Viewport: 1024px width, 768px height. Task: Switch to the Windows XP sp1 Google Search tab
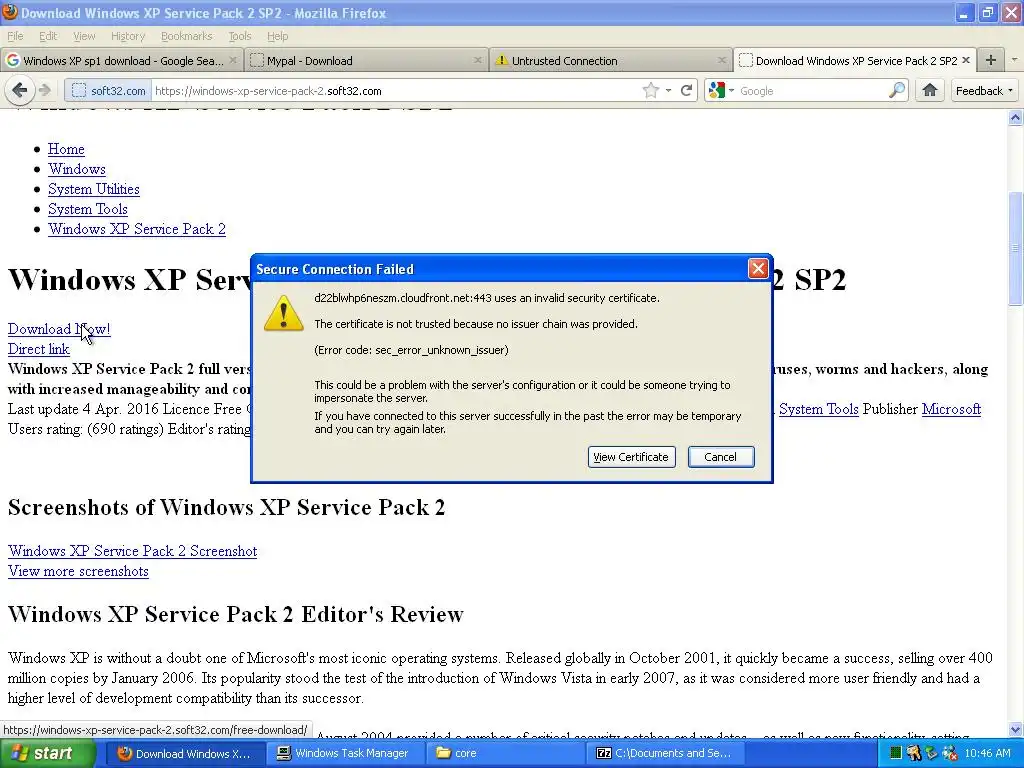121,60
